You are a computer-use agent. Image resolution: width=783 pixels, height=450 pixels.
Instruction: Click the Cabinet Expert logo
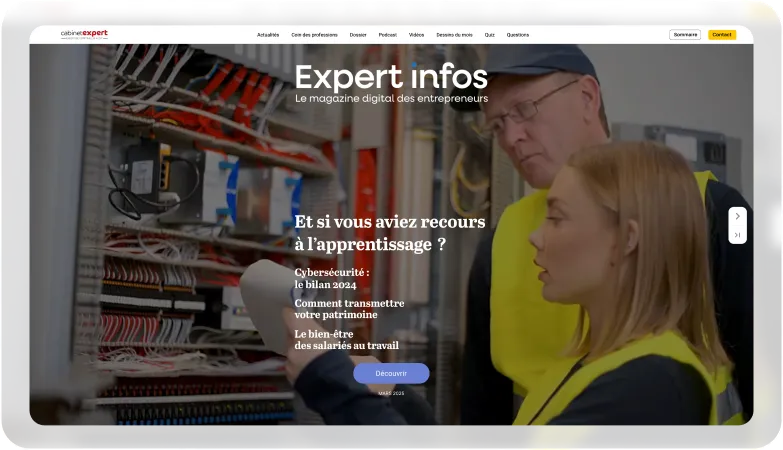pyautogui.click(x=84, y=34)
